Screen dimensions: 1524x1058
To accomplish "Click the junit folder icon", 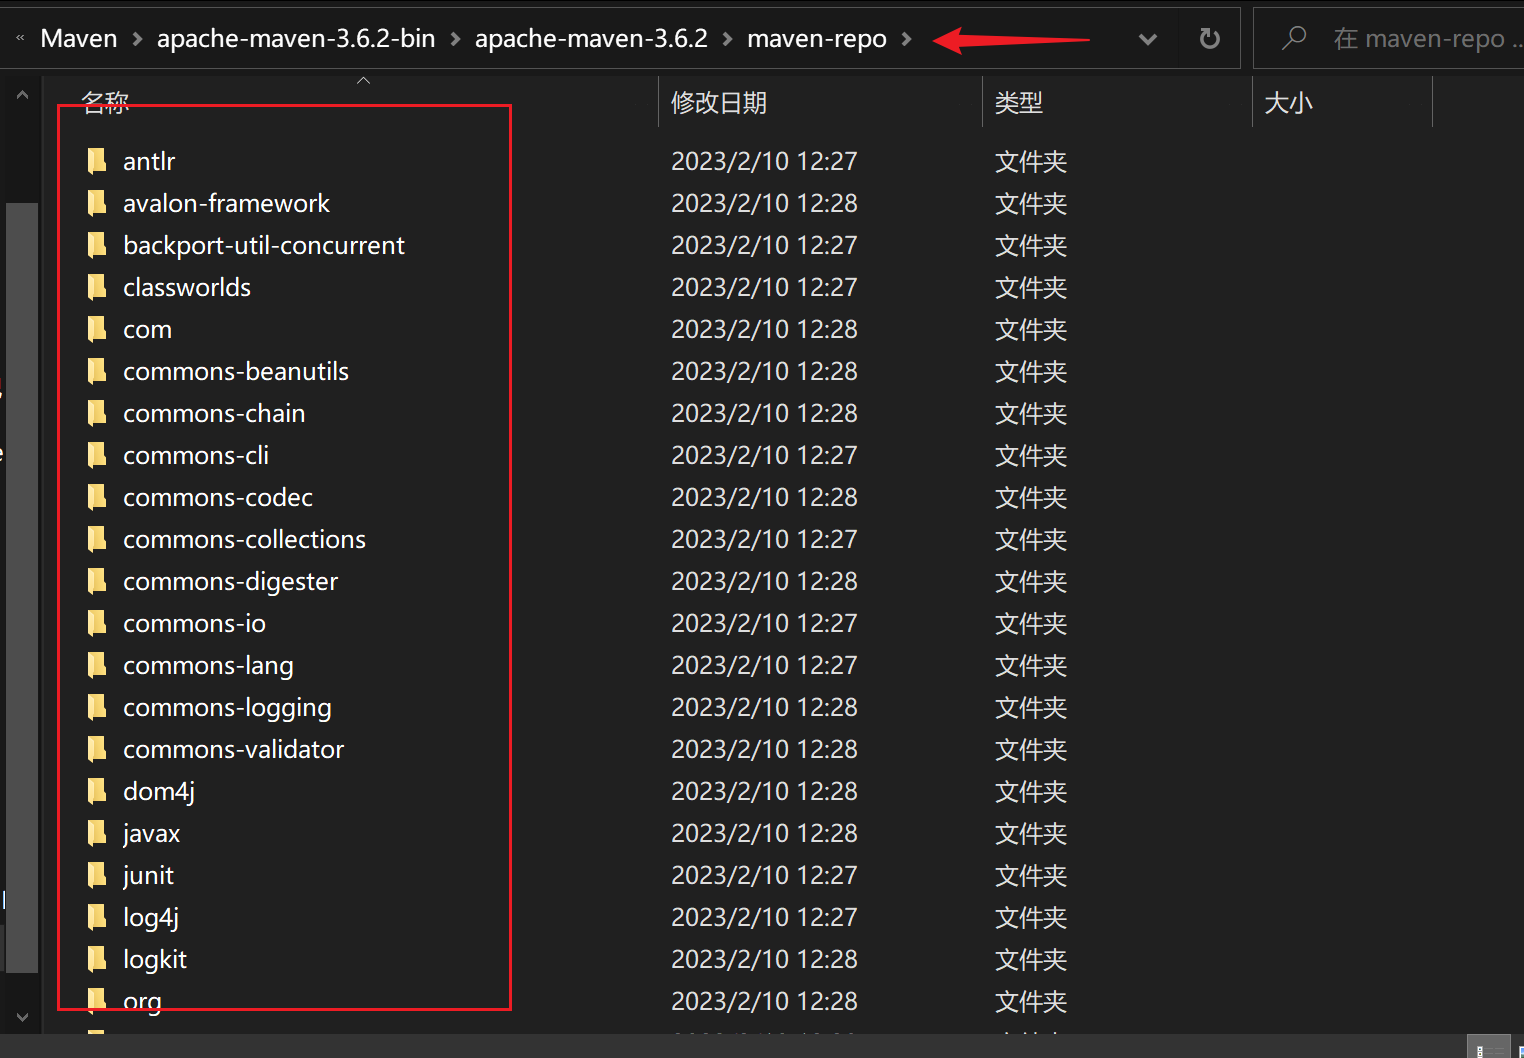I will (x=97, y=875).
